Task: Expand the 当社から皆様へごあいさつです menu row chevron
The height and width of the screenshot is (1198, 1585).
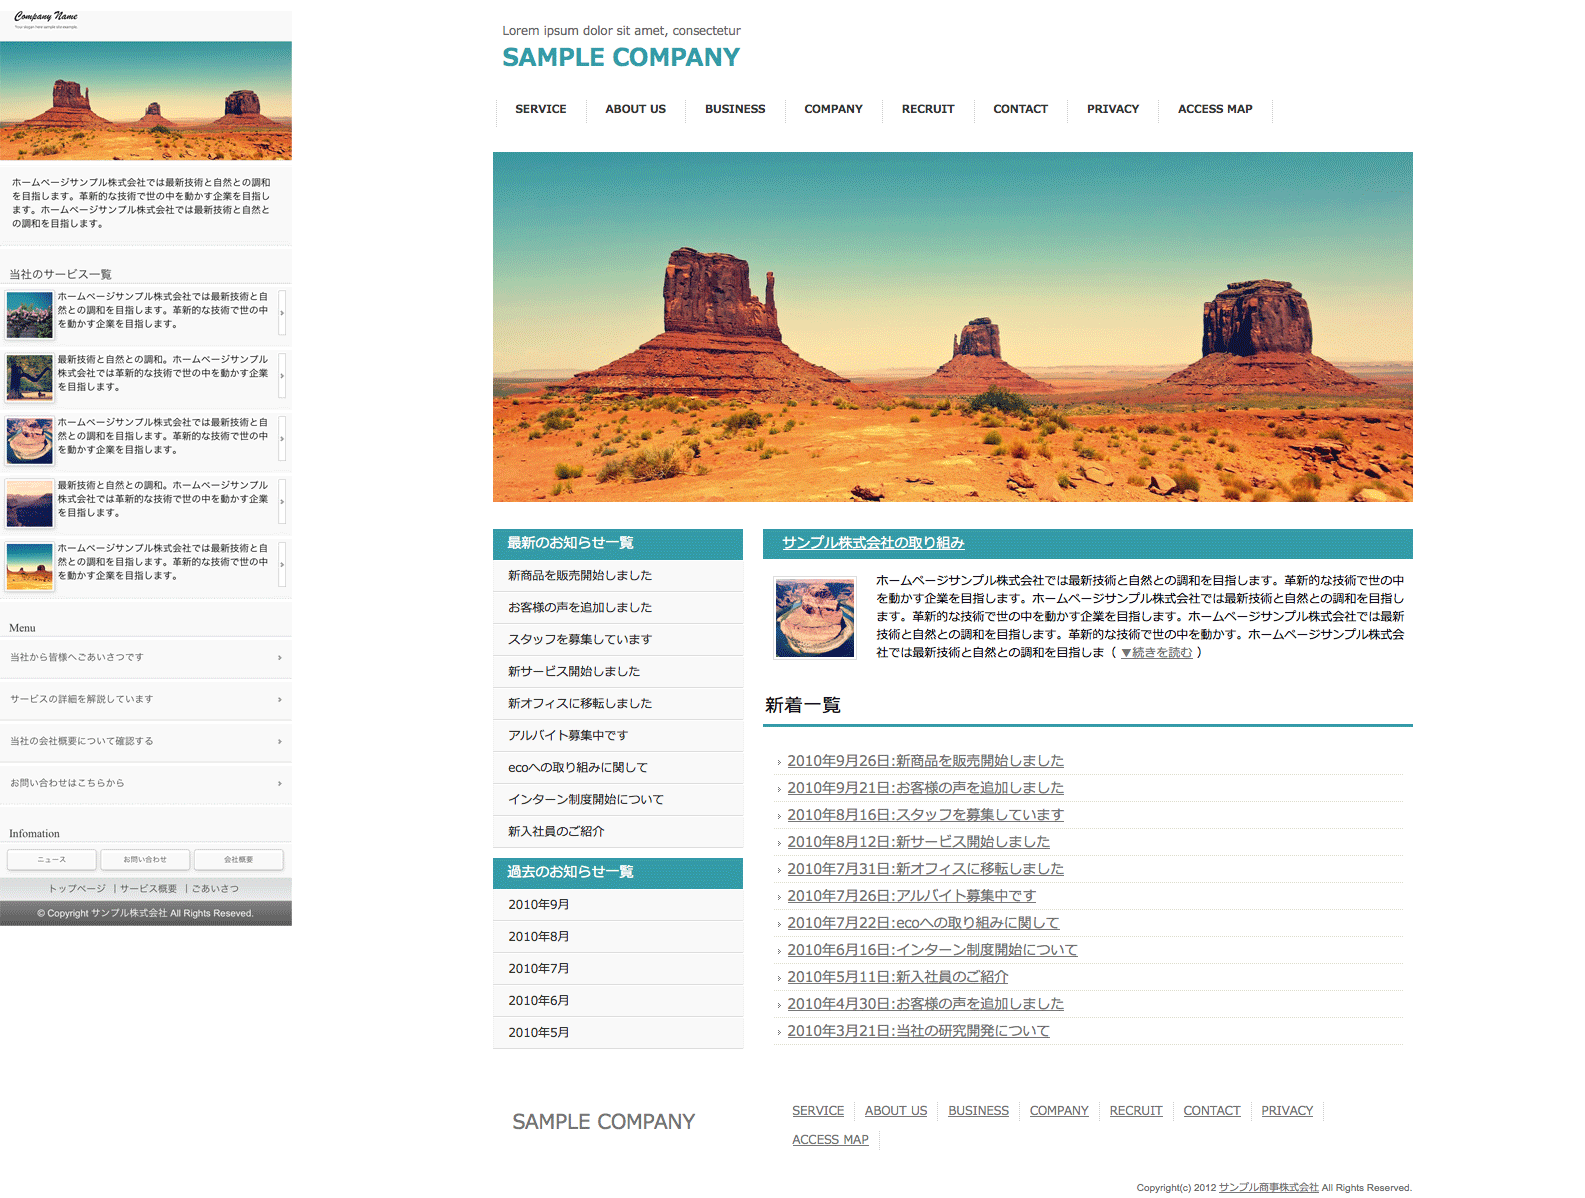Action: click(280, 658)
